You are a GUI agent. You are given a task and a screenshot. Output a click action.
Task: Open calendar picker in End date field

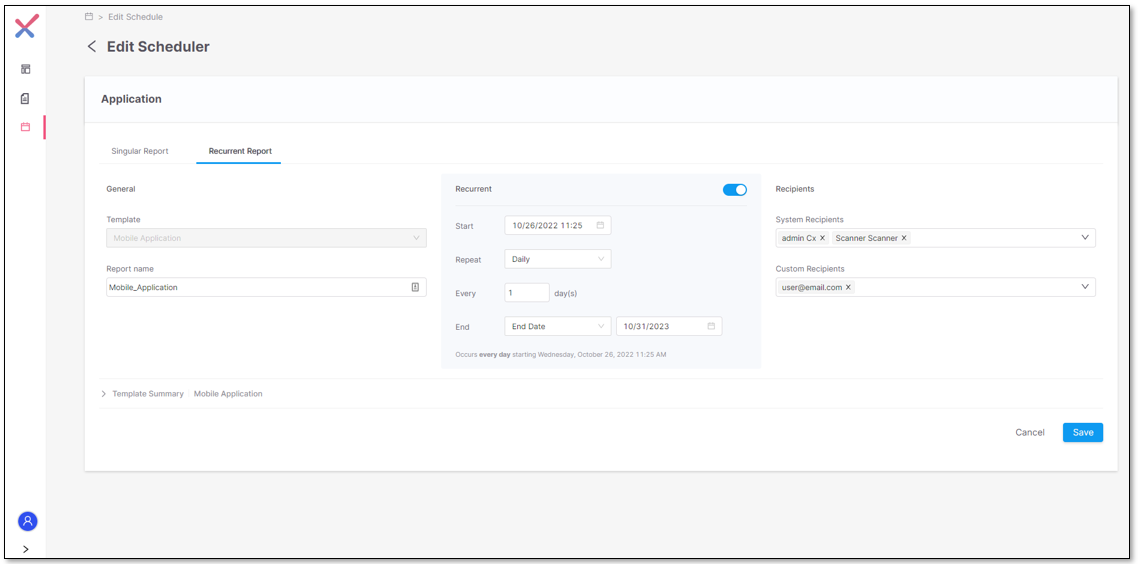pyautogui.click(x=711, y=326)
